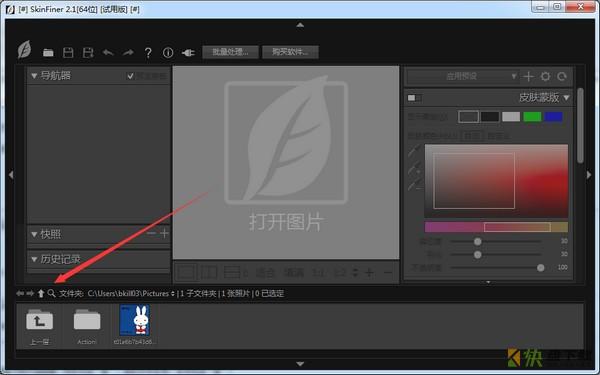Click the hue range bar
Screen dimensions: 600x375
[x=496, y=227]
